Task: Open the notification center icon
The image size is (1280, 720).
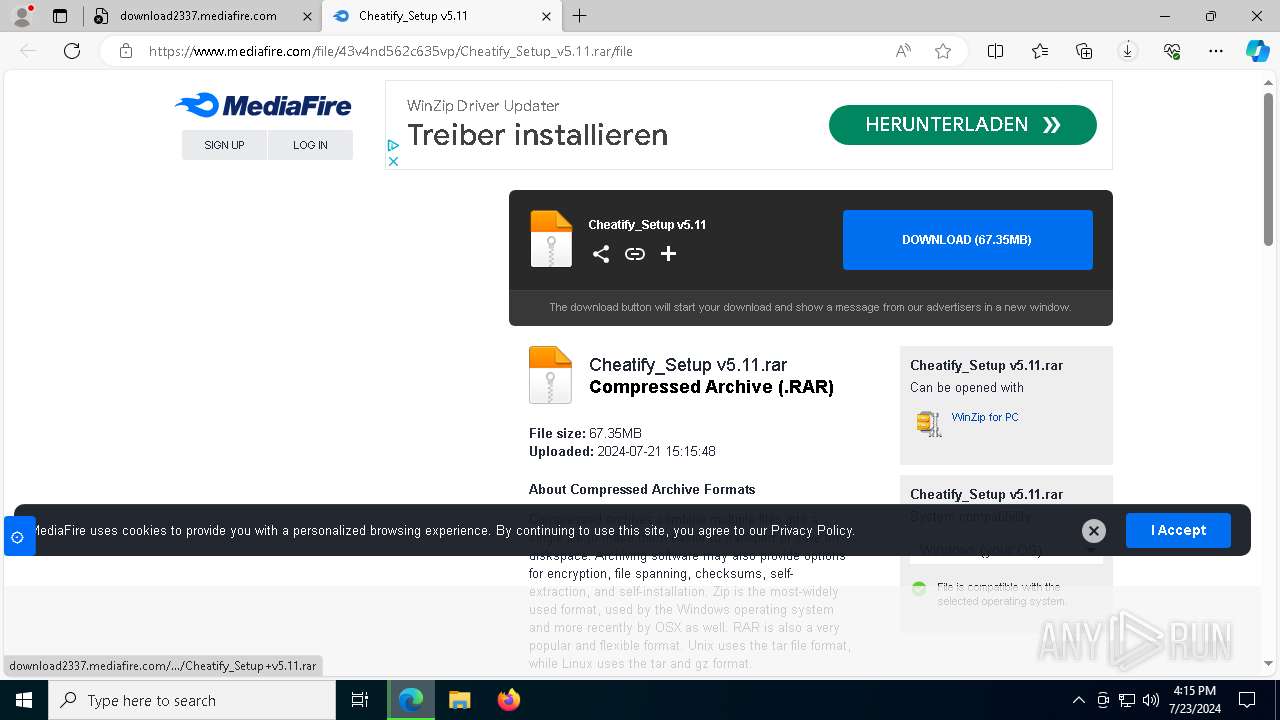Action: [1247, 700]
